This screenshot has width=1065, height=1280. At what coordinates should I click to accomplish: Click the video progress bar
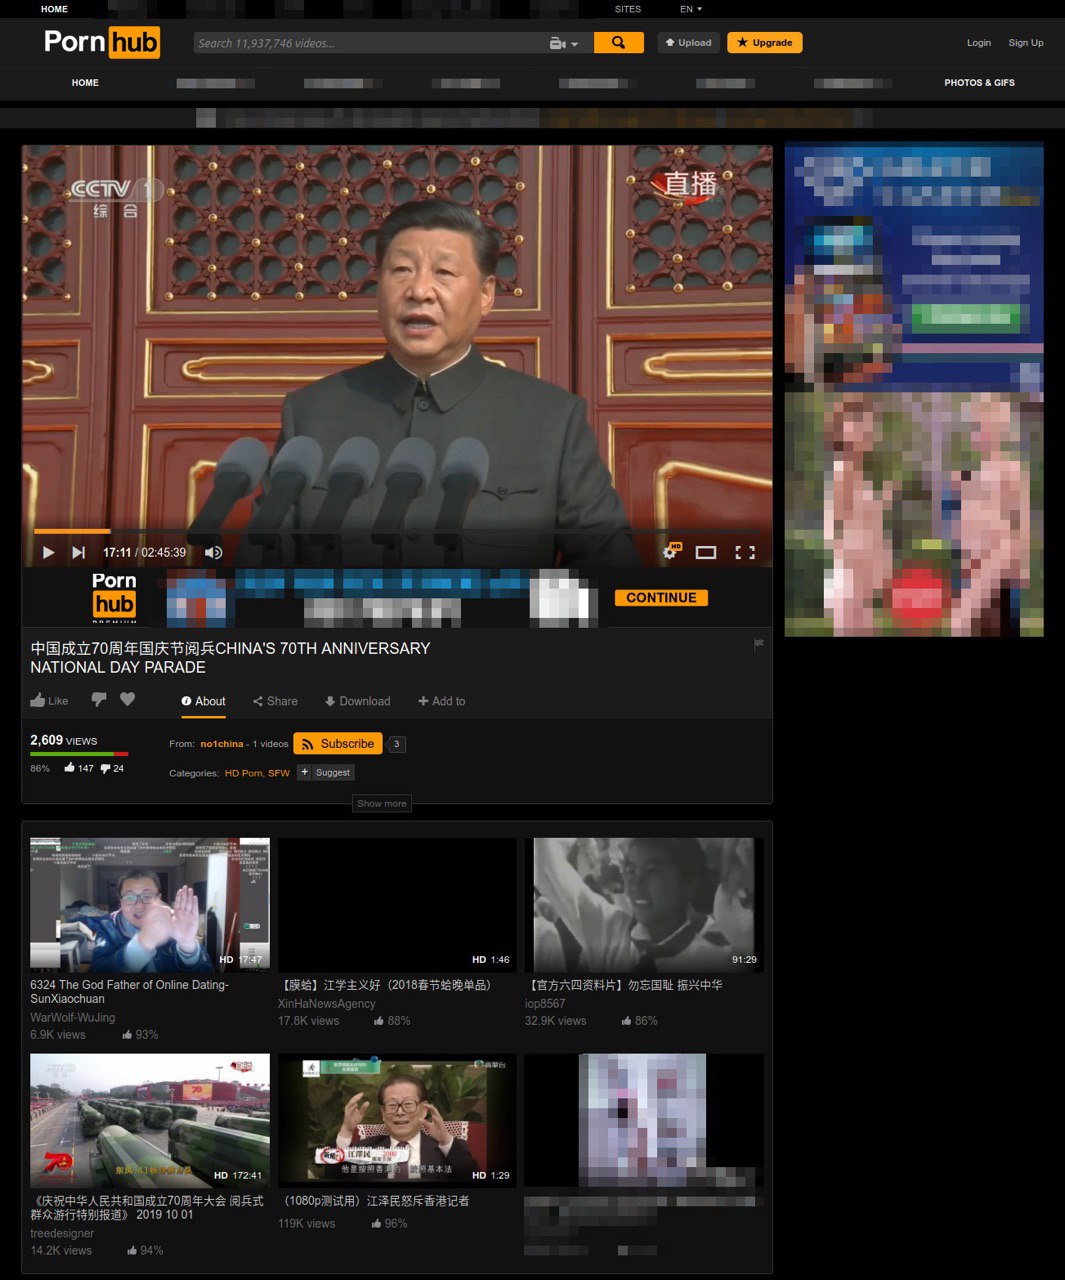click(396, 531)
